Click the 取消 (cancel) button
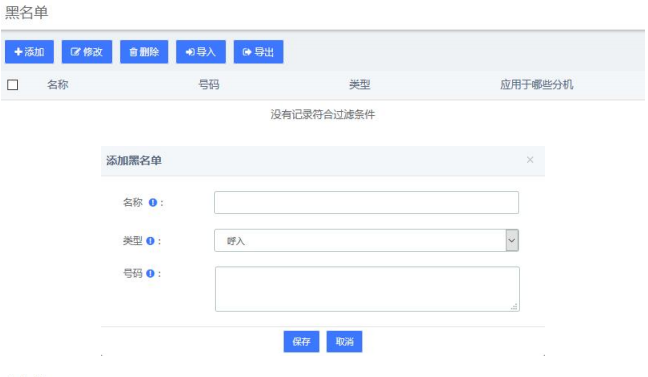The height and width of the screenshot is (377, 648). 344,341
